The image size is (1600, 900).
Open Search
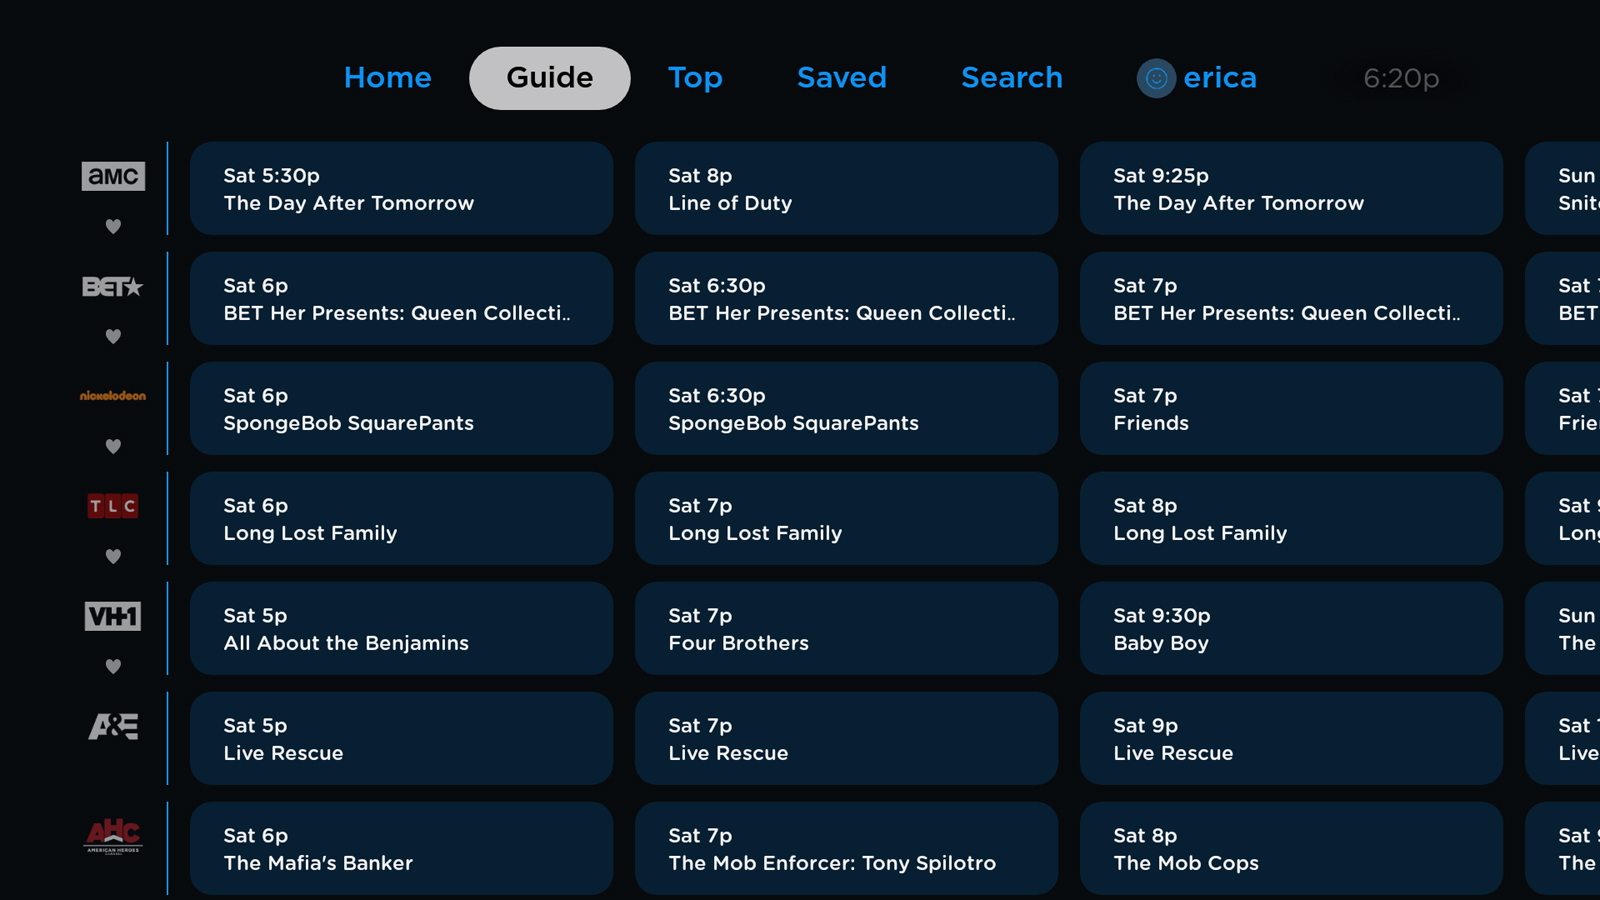1011,77
